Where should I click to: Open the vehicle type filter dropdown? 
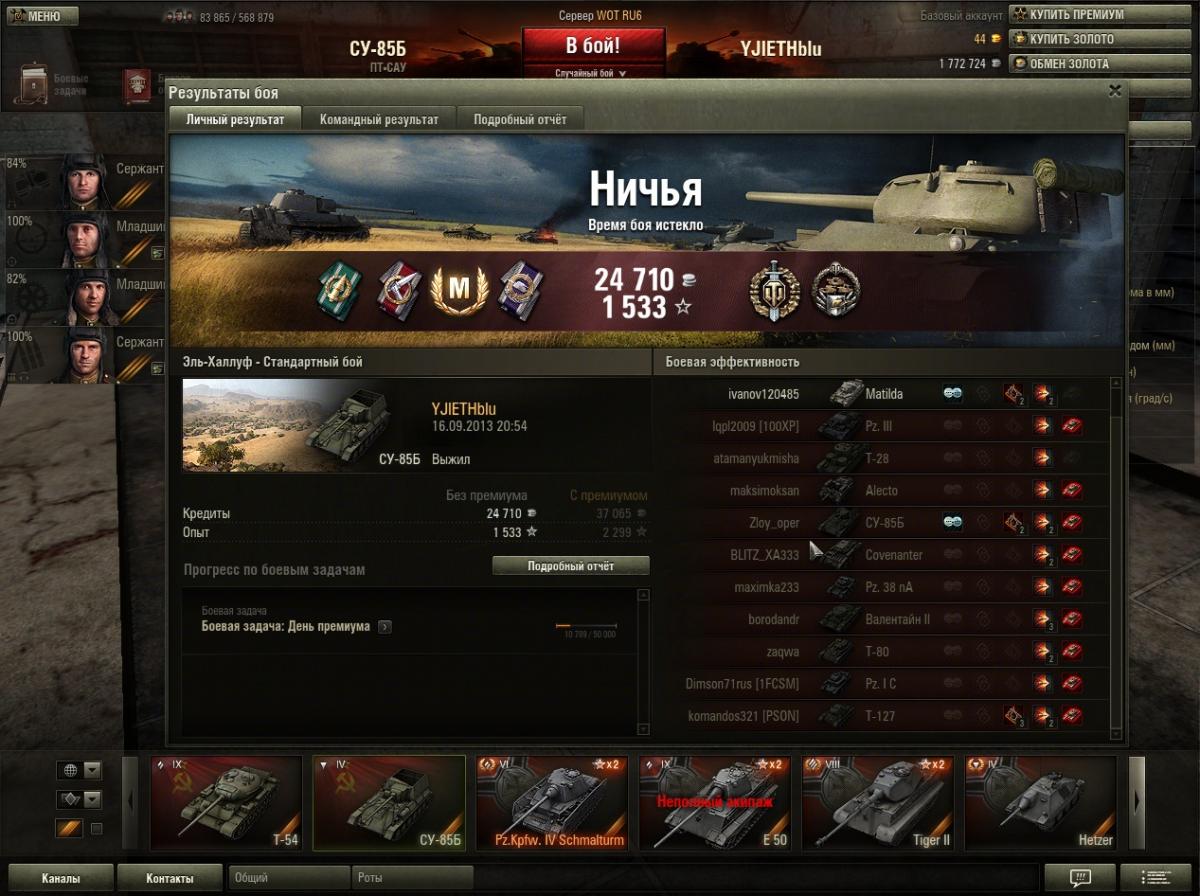(x=80, y=799)
